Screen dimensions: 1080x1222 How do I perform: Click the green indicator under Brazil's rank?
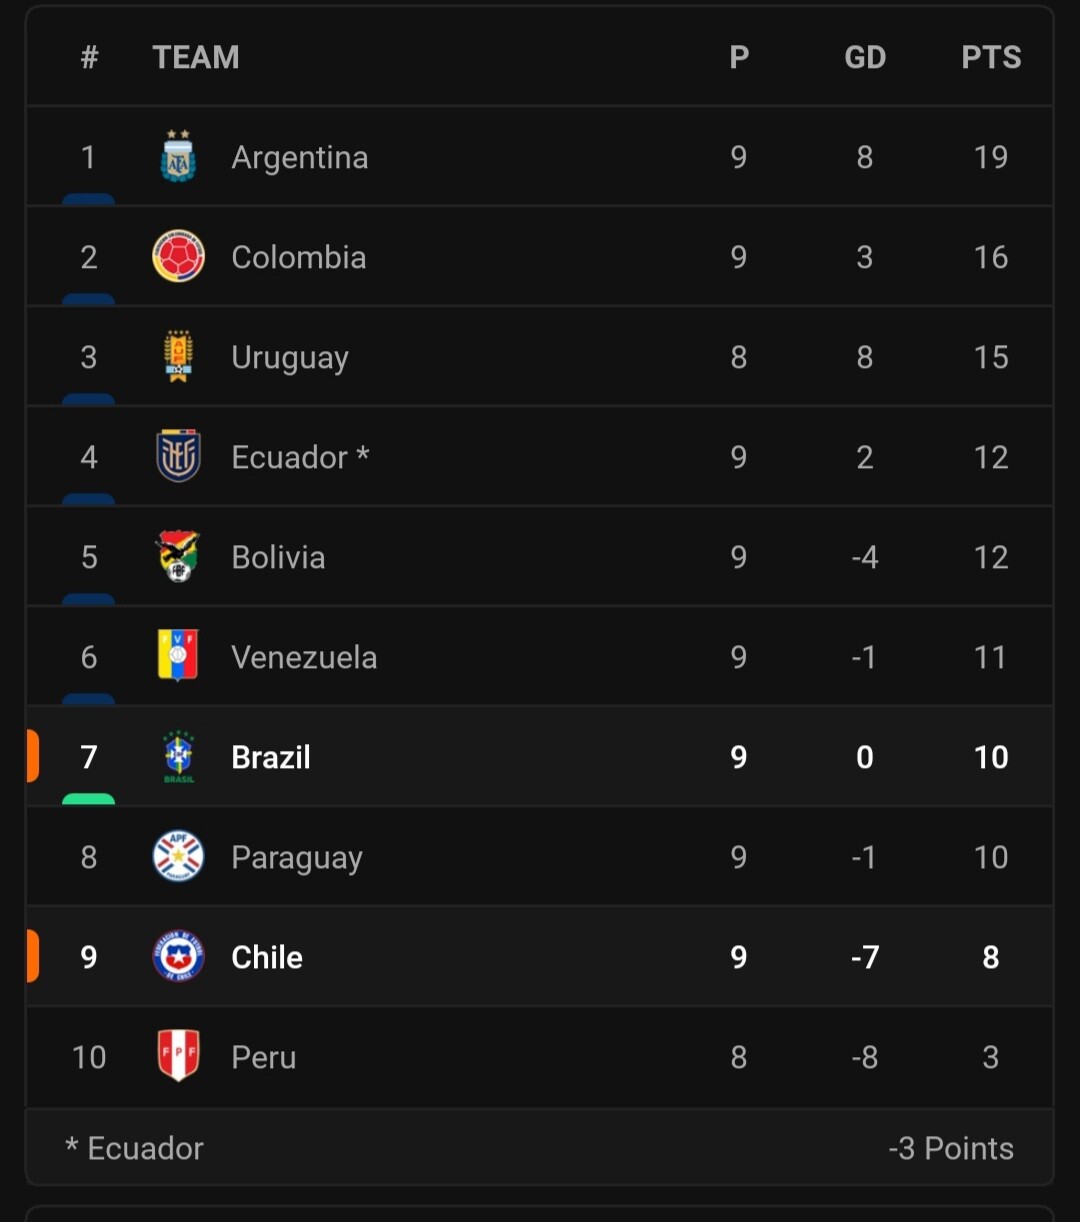[88, 799]
